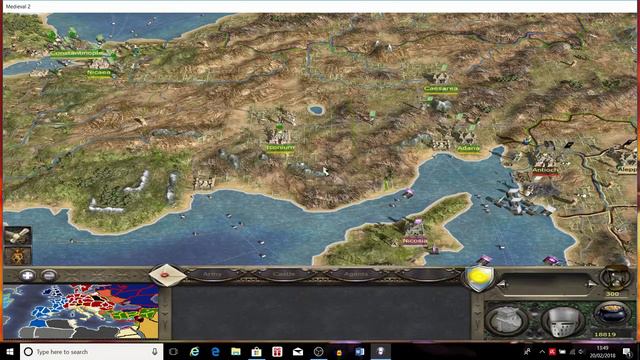Zoom out the minimap with the minus button

coord(49,276)
